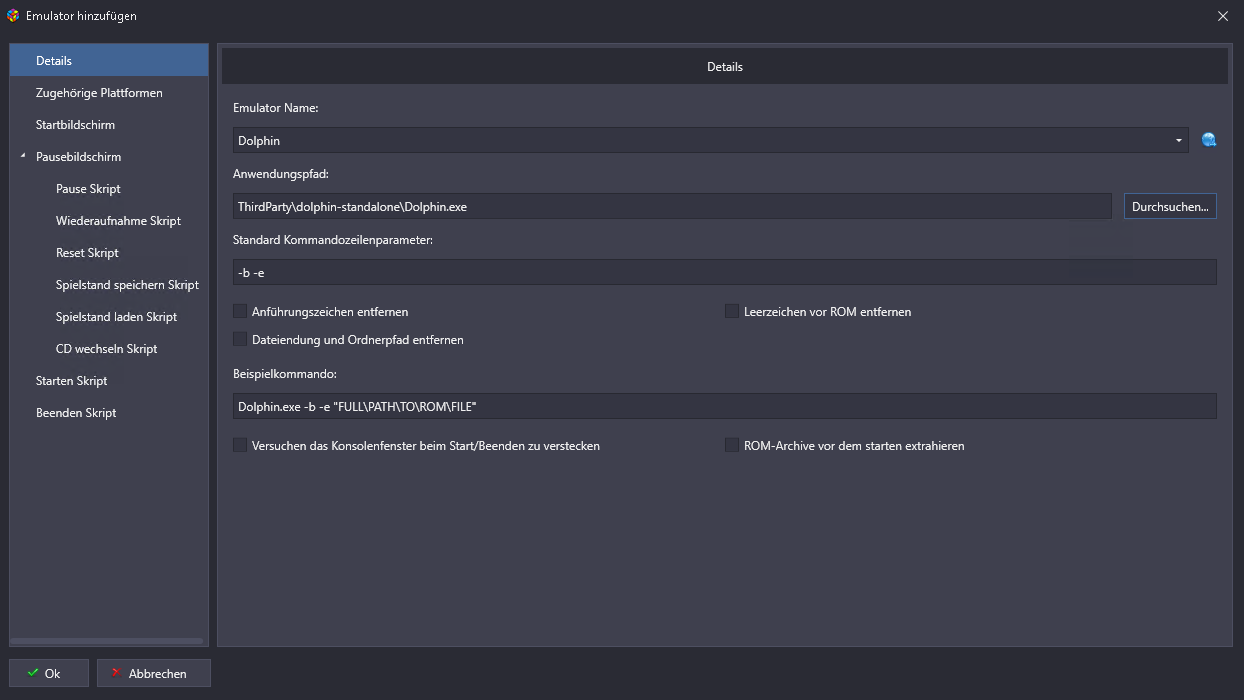Viewport: 1244px width, 700px height.
Task: Confirm with the Ok button
Action: [49, 673]
